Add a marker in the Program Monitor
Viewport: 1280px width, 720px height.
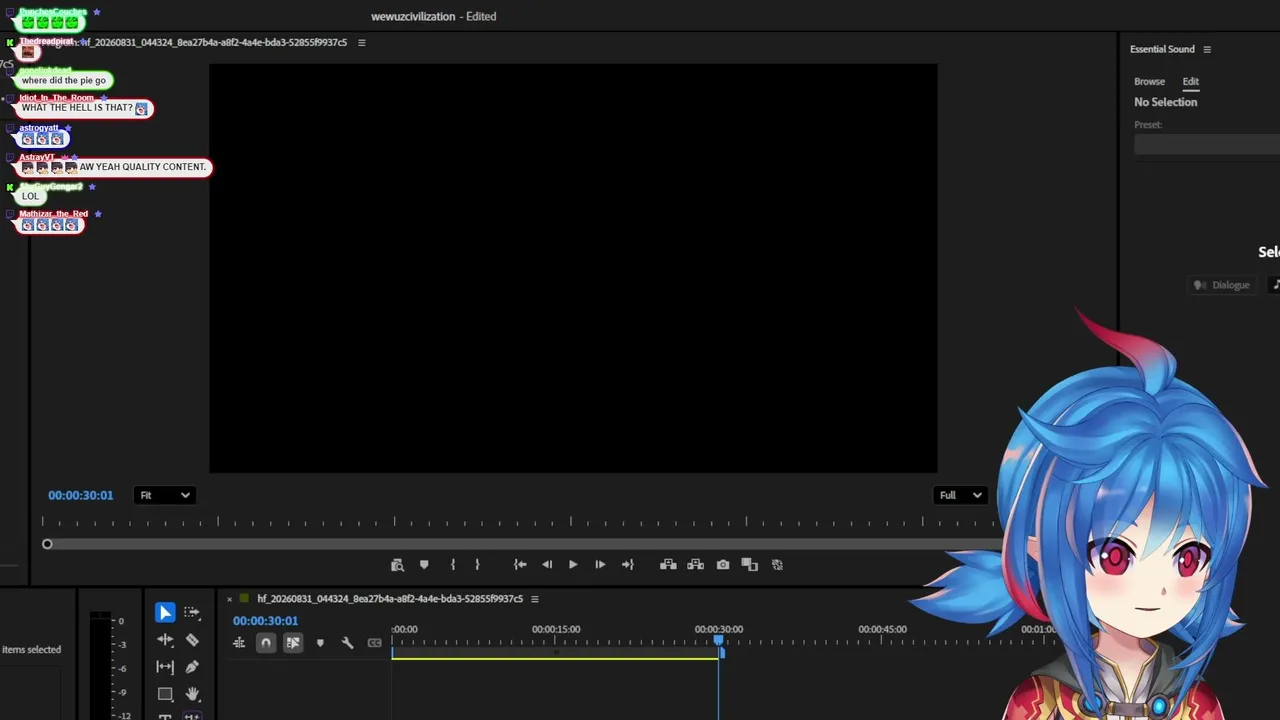(424, 565)
